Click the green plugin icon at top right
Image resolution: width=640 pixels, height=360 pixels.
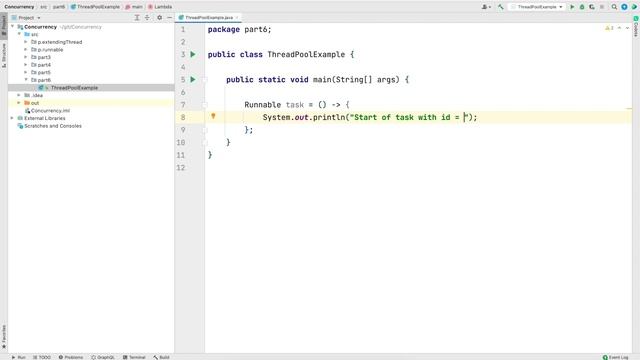pos(634,7)
